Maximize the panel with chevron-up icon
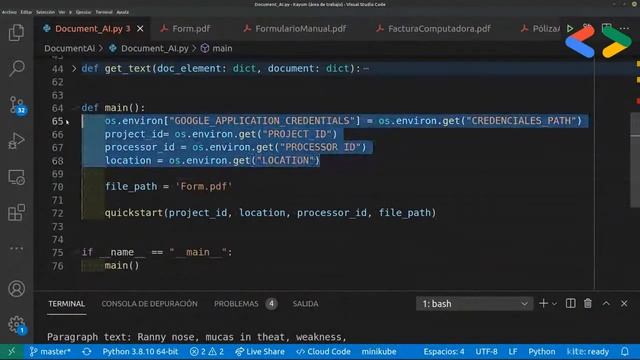The image size is (640, 360). click(x=606, y=303)
